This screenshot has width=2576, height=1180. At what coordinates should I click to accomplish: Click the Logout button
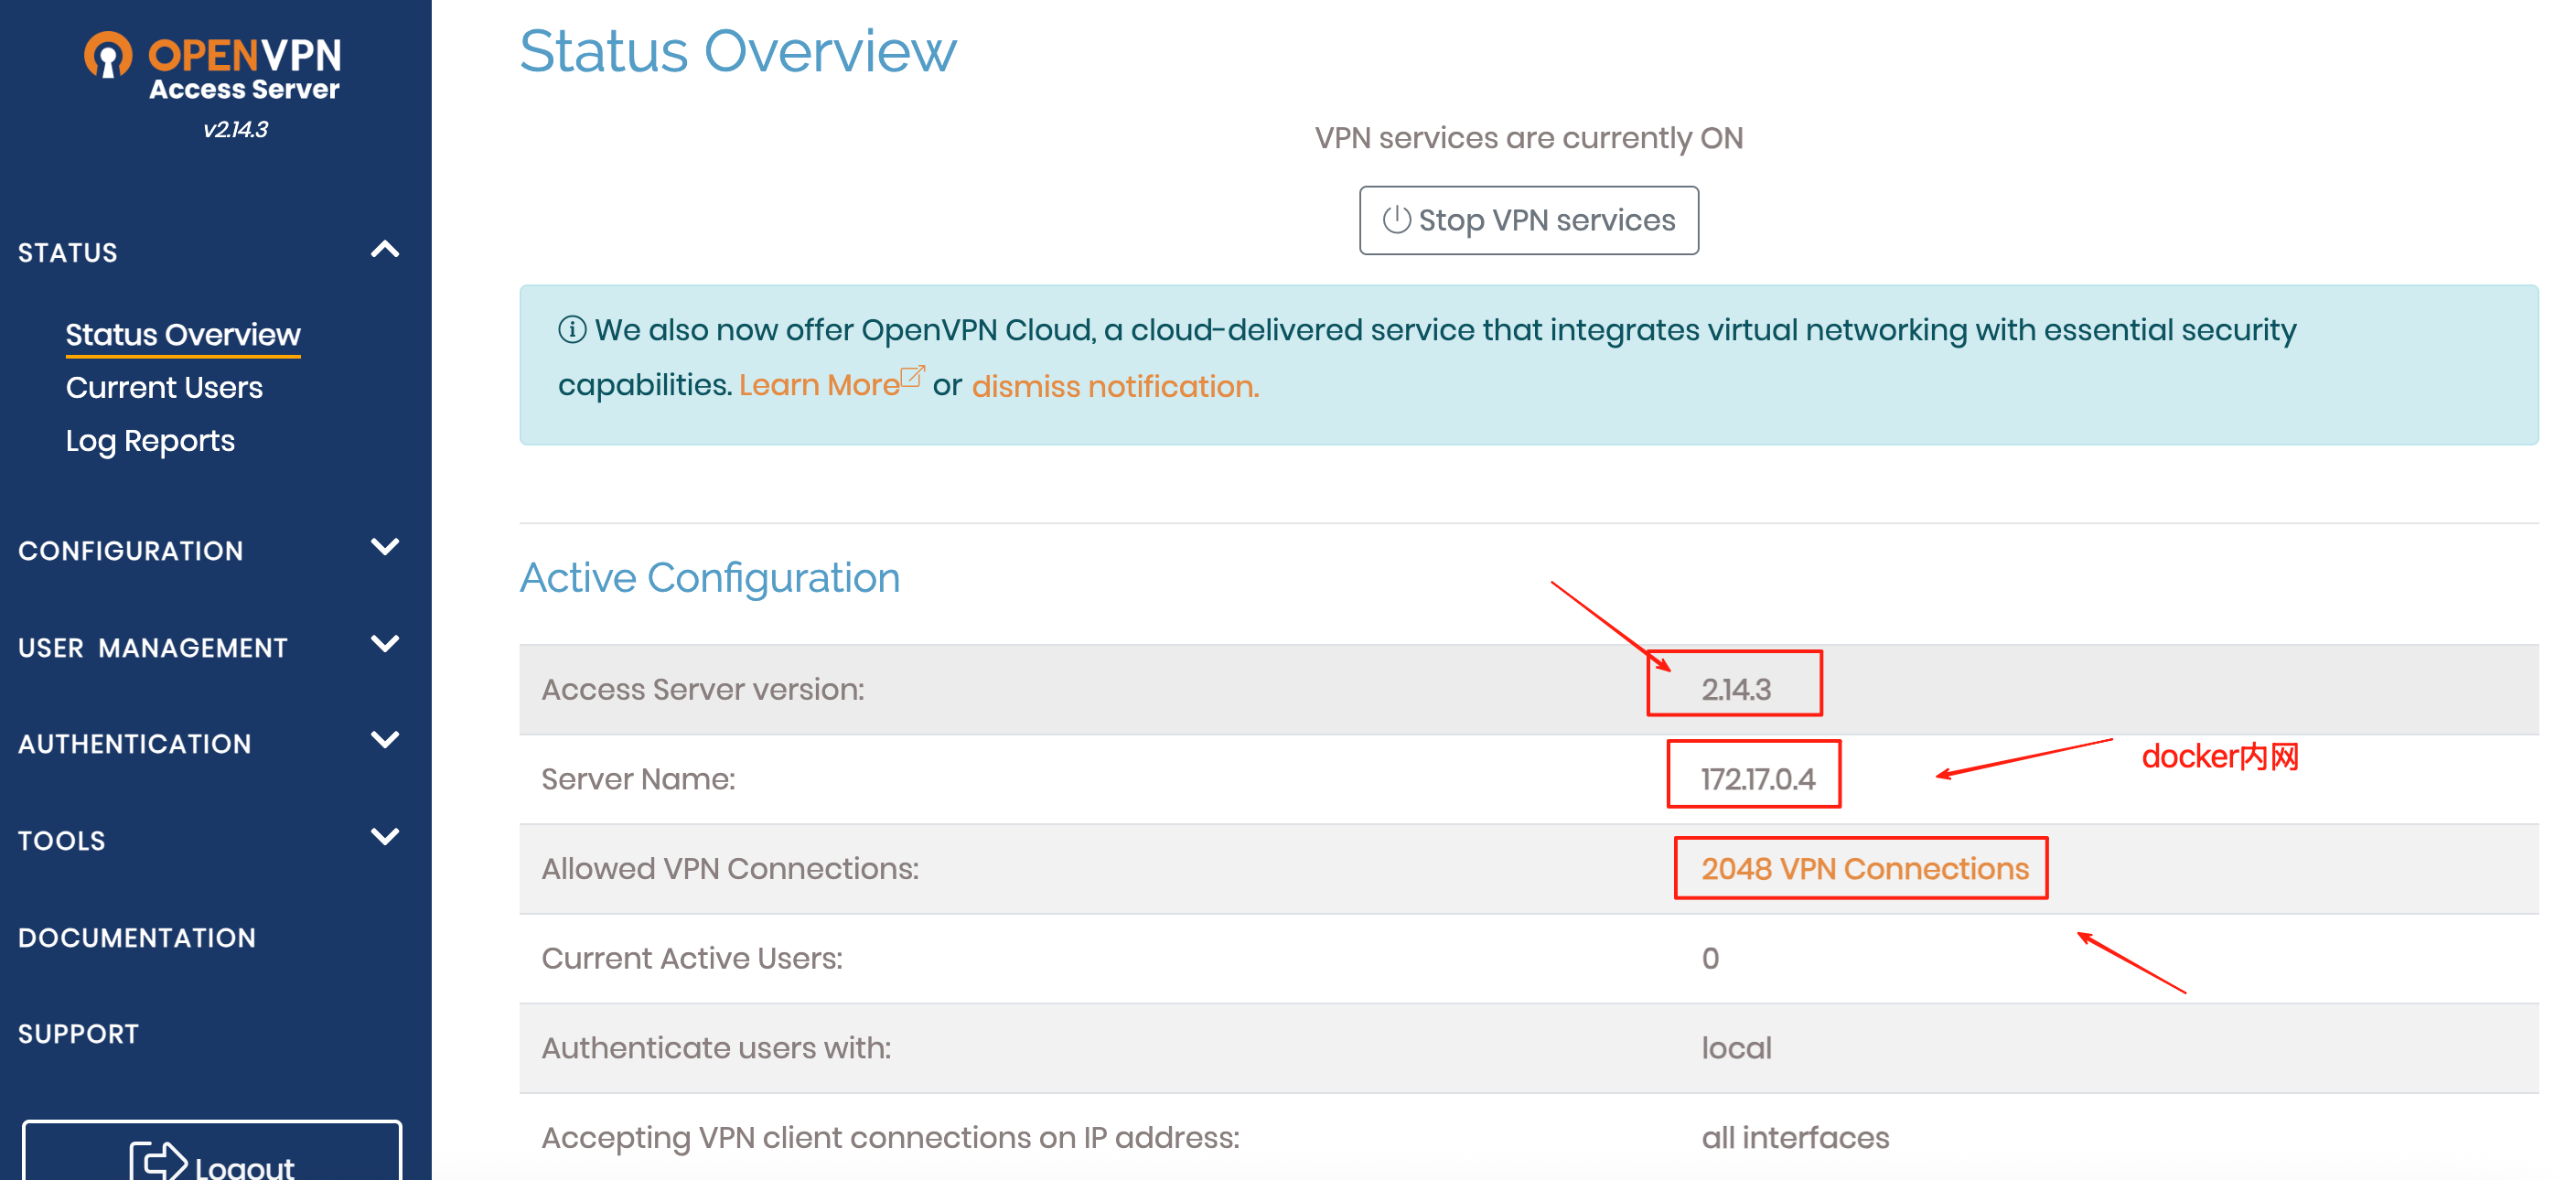point(212,1160)
